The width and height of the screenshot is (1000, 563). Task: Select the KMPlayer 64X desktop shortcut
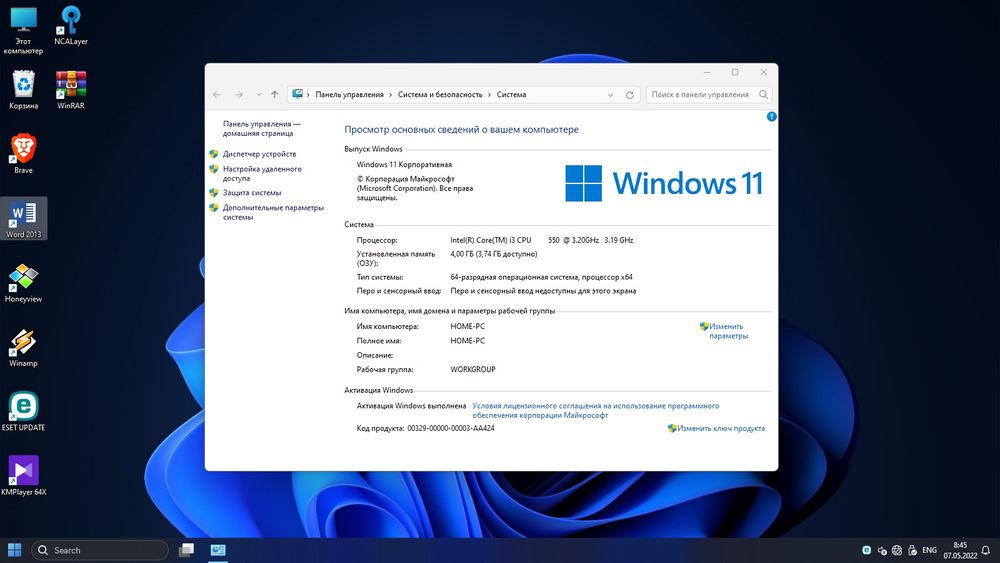[24, 476]
